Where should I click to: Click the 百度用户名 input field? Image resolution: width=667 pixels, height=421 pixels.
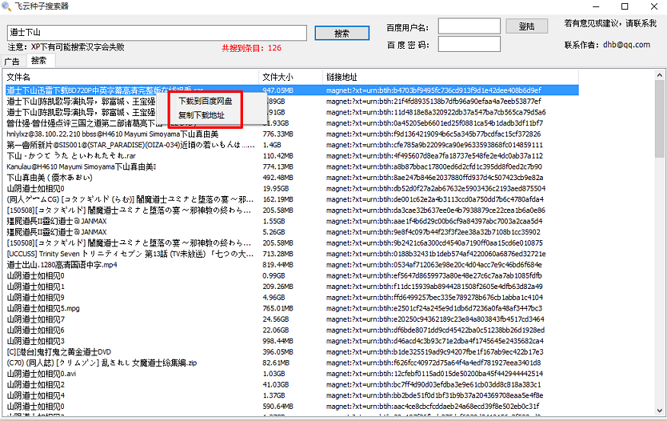[469, 26]
